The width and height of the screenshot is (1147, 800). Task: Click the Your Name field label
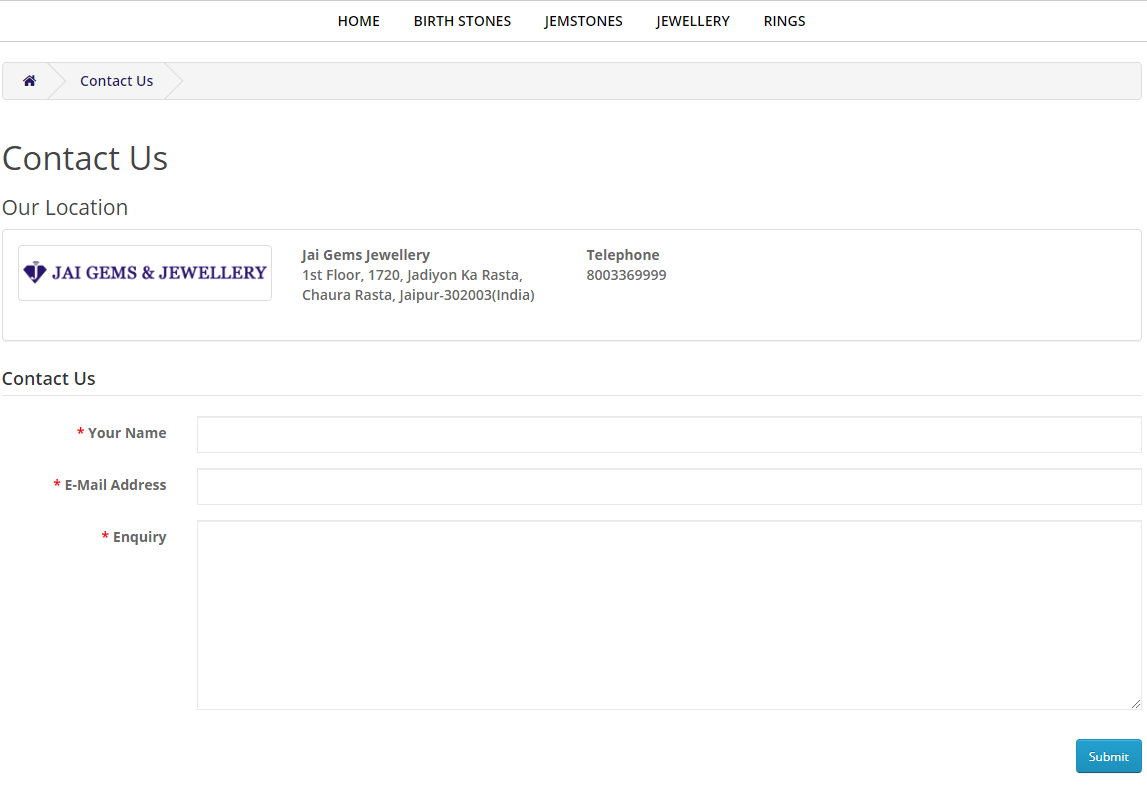click(126, 433)
